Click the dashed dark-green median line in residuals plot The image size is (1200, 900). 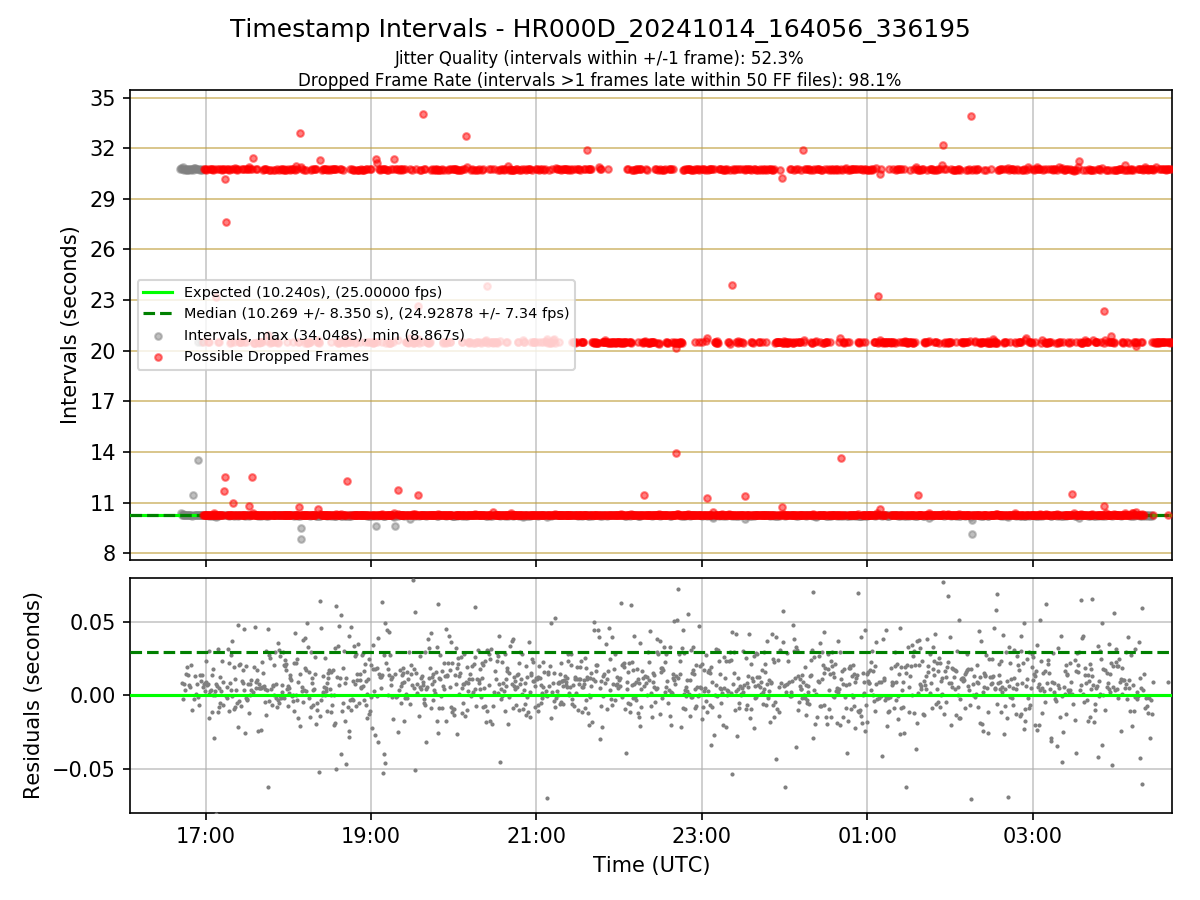click(x=650, y=652)
